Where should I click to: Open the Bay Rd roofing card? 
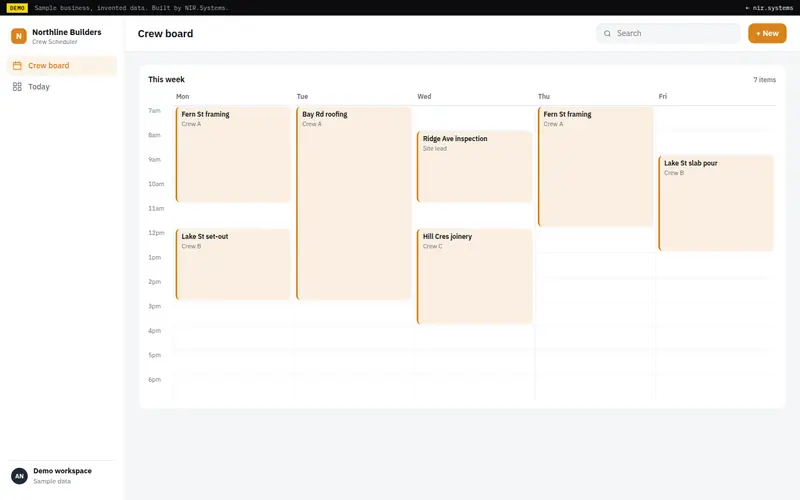[x=354, y=203]
